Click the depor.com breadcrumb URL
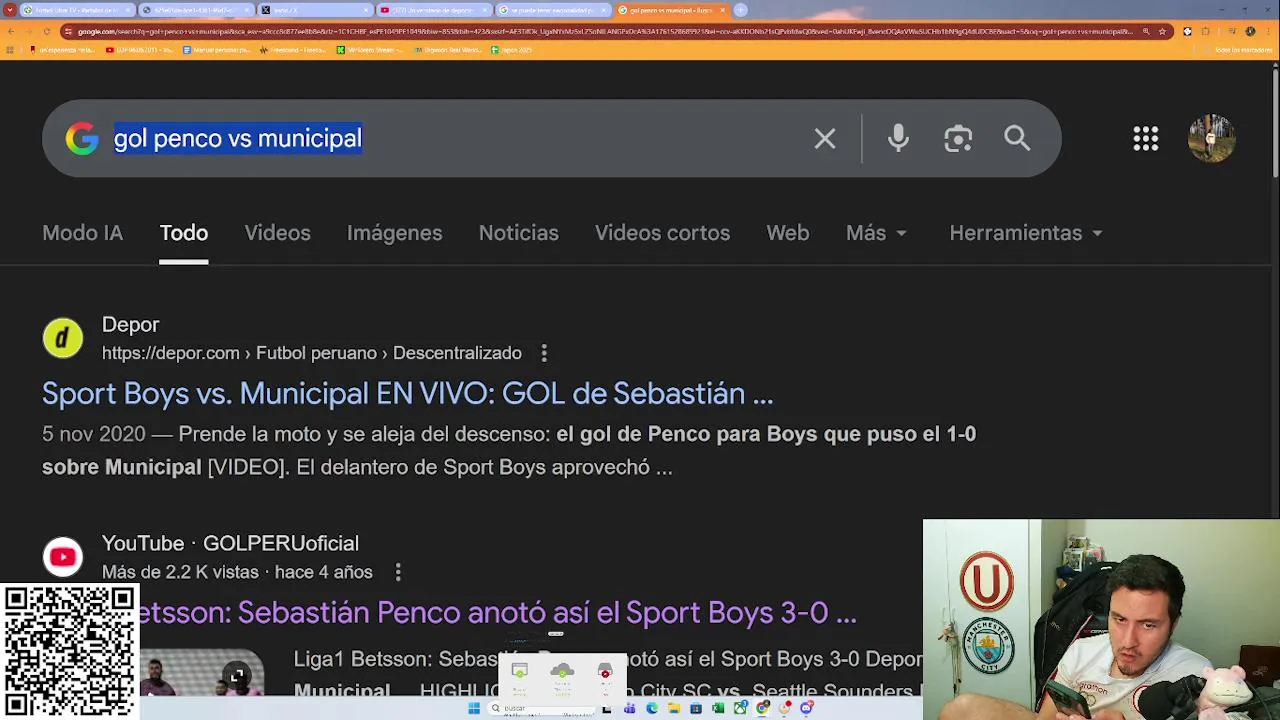Image resolution: width=1280 pixels, height=720 pixels. pyautogui.click(x=312, y=353)
